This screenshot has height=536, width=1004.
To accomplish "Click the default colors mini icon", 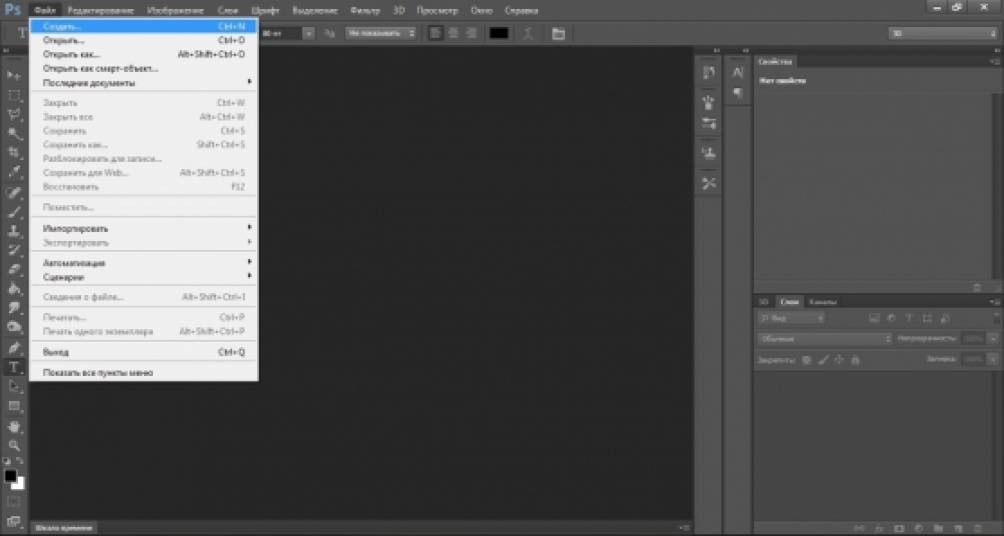I will pos(7,460).
